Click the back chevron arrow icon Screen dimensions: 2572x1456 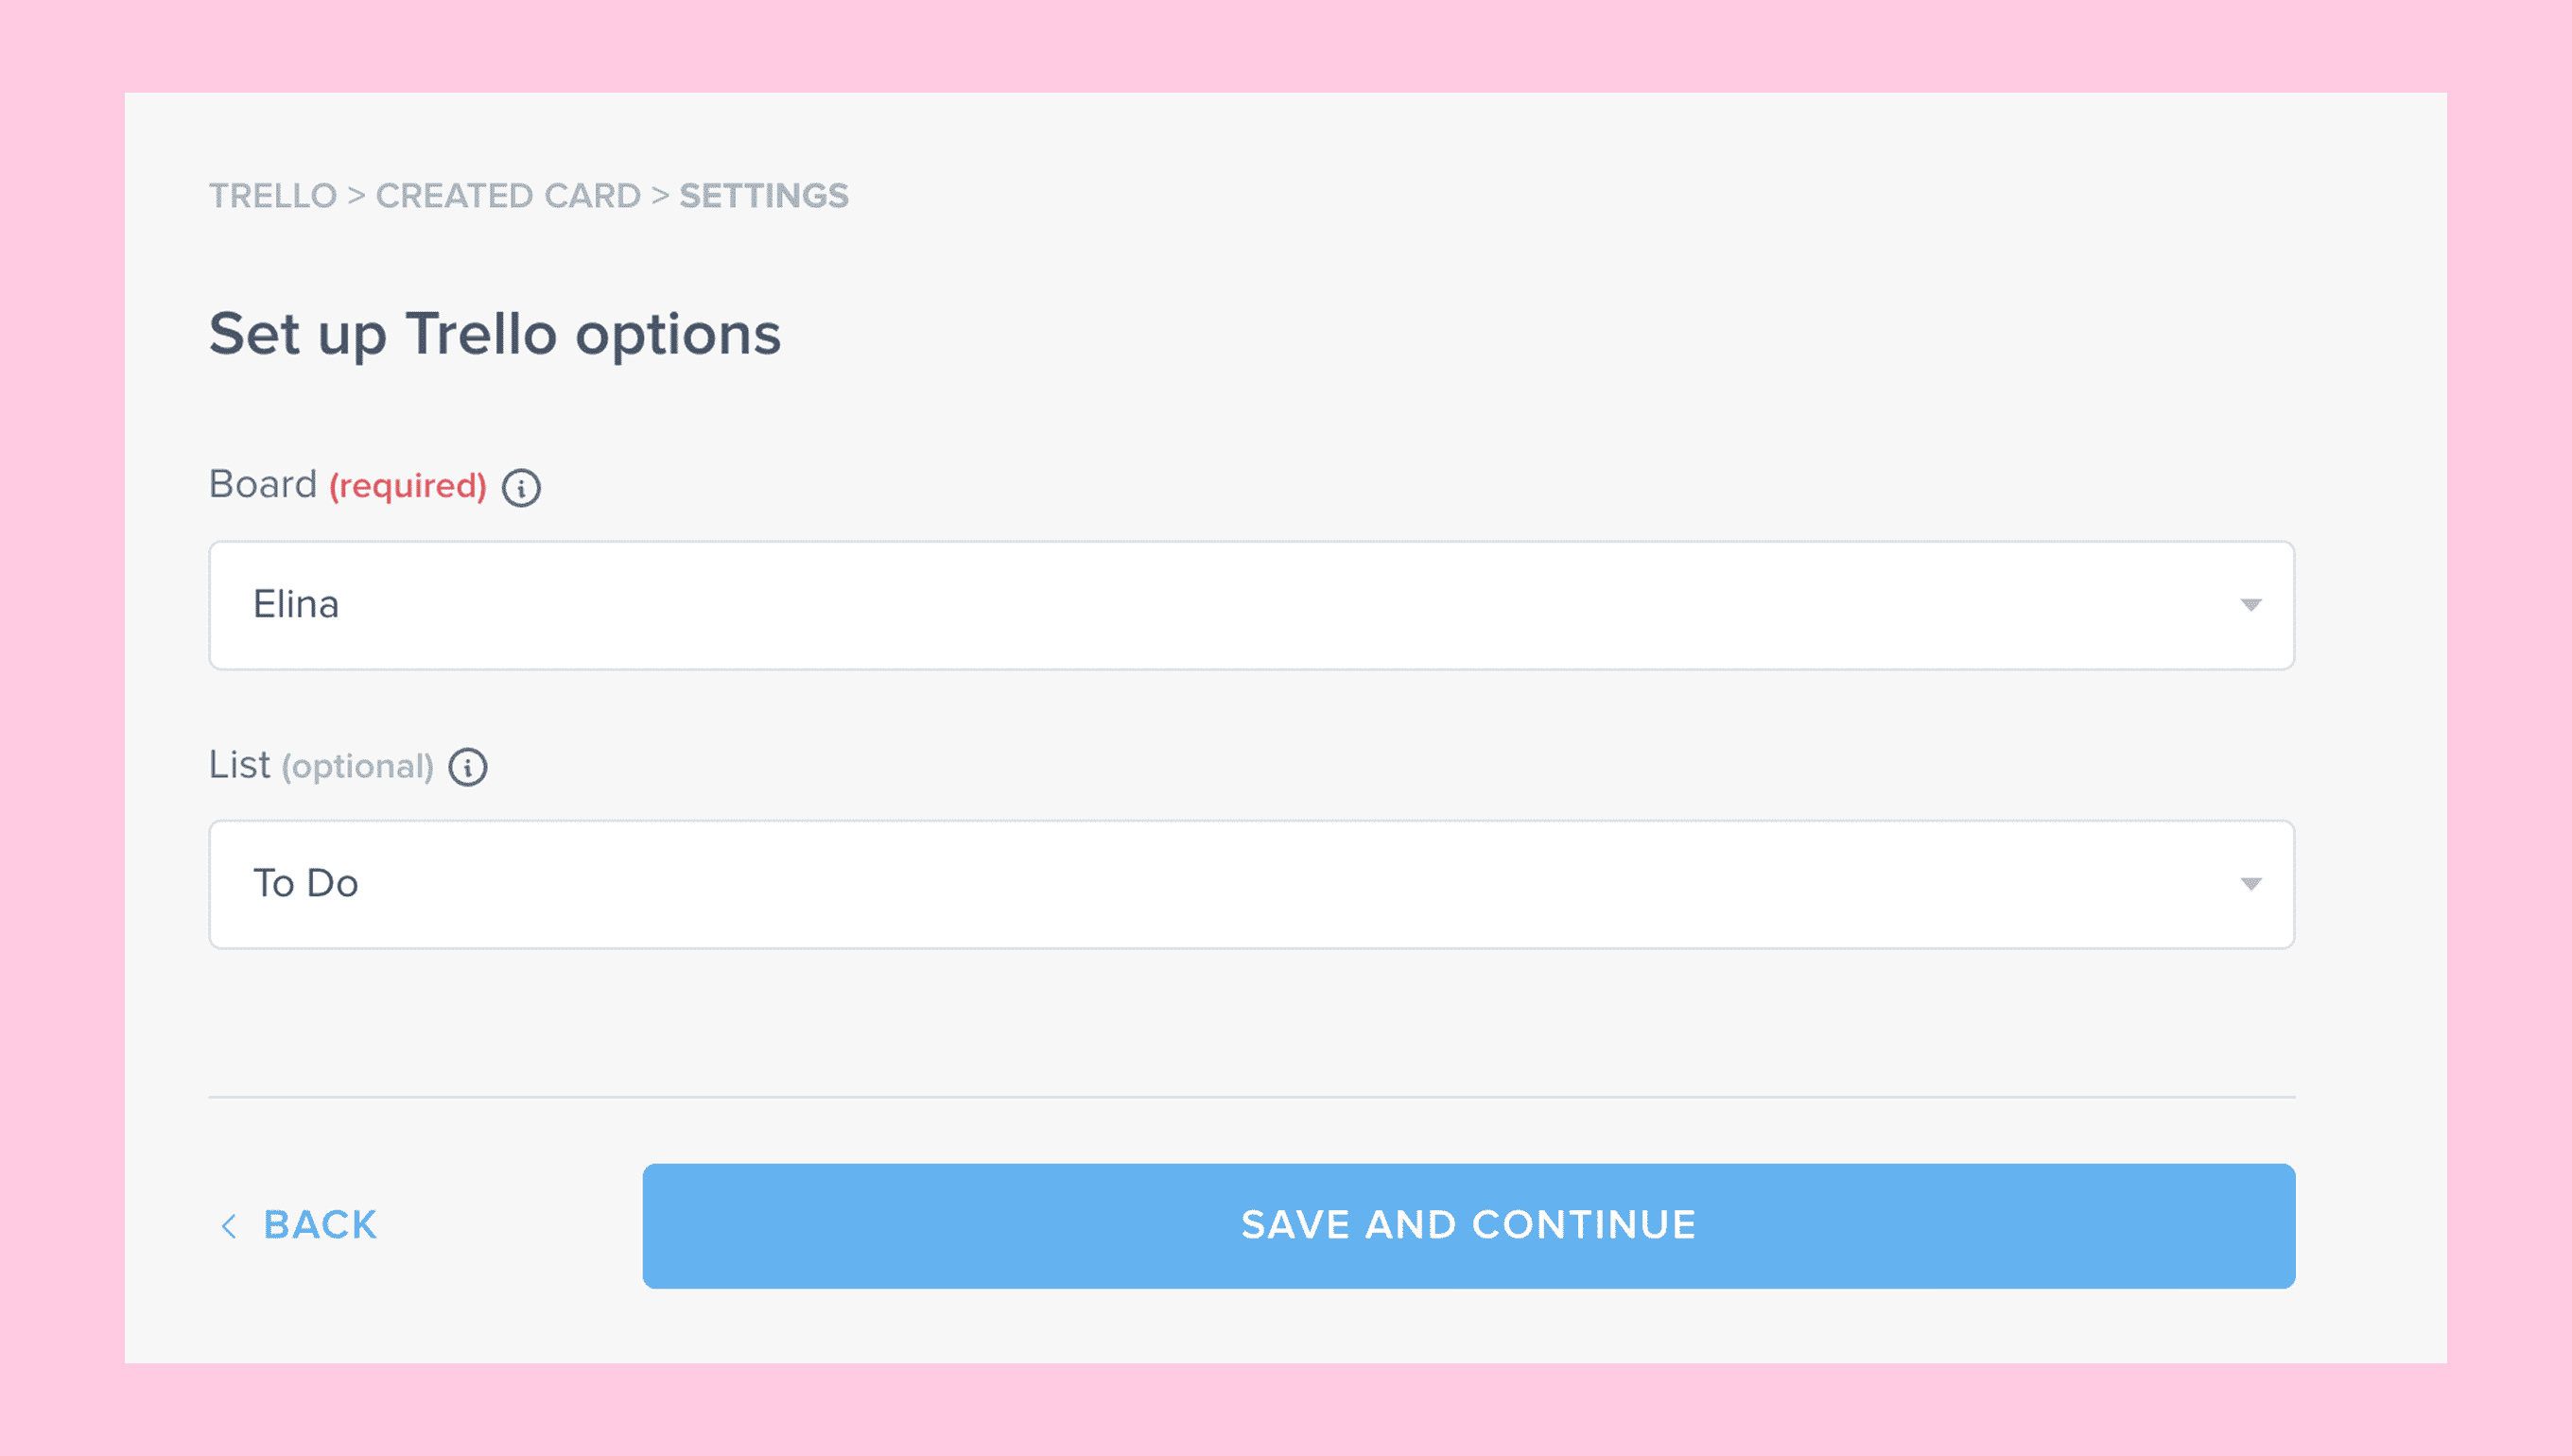229,1226
